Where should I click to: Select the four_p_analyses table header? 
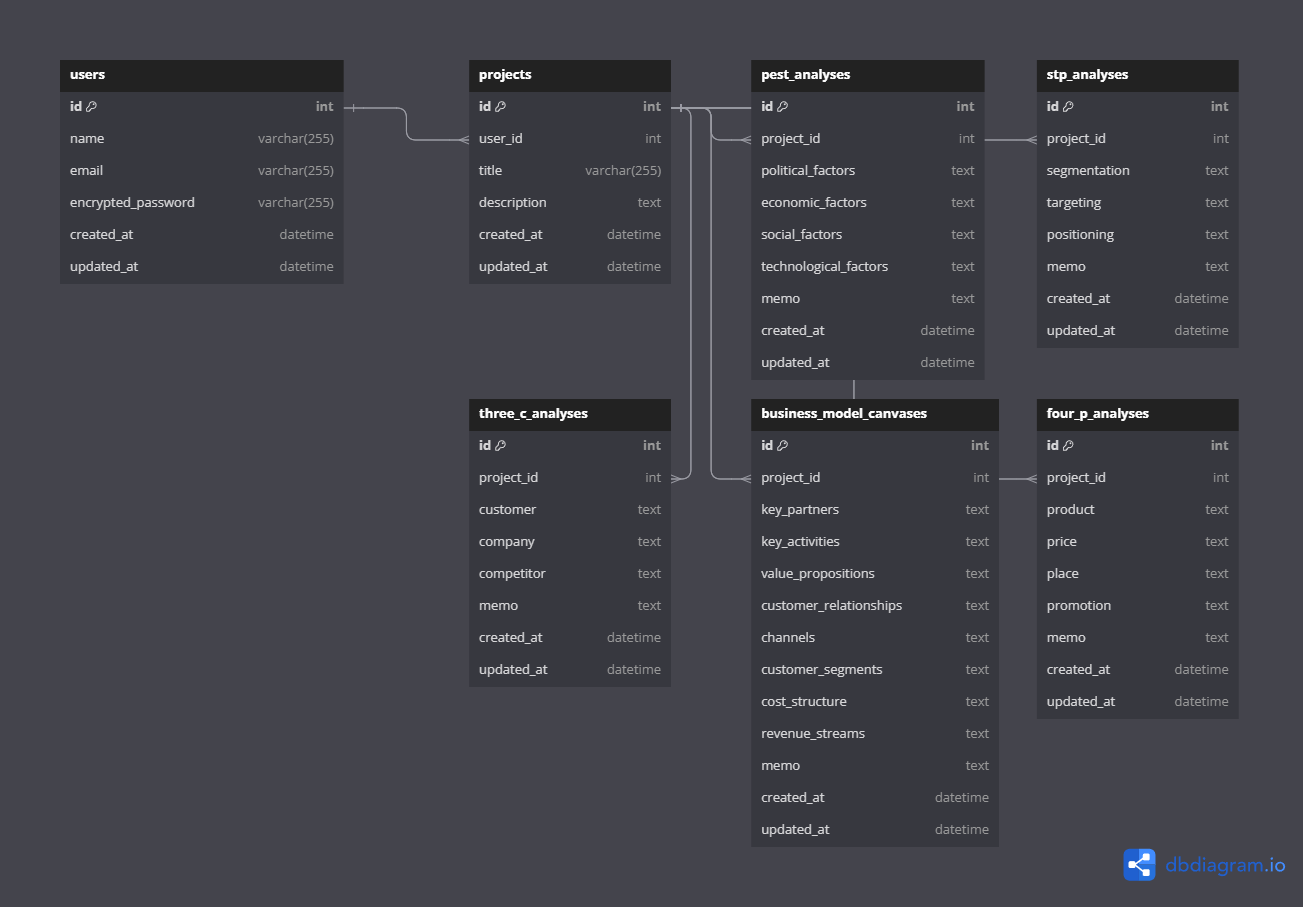pos(1138,414)
